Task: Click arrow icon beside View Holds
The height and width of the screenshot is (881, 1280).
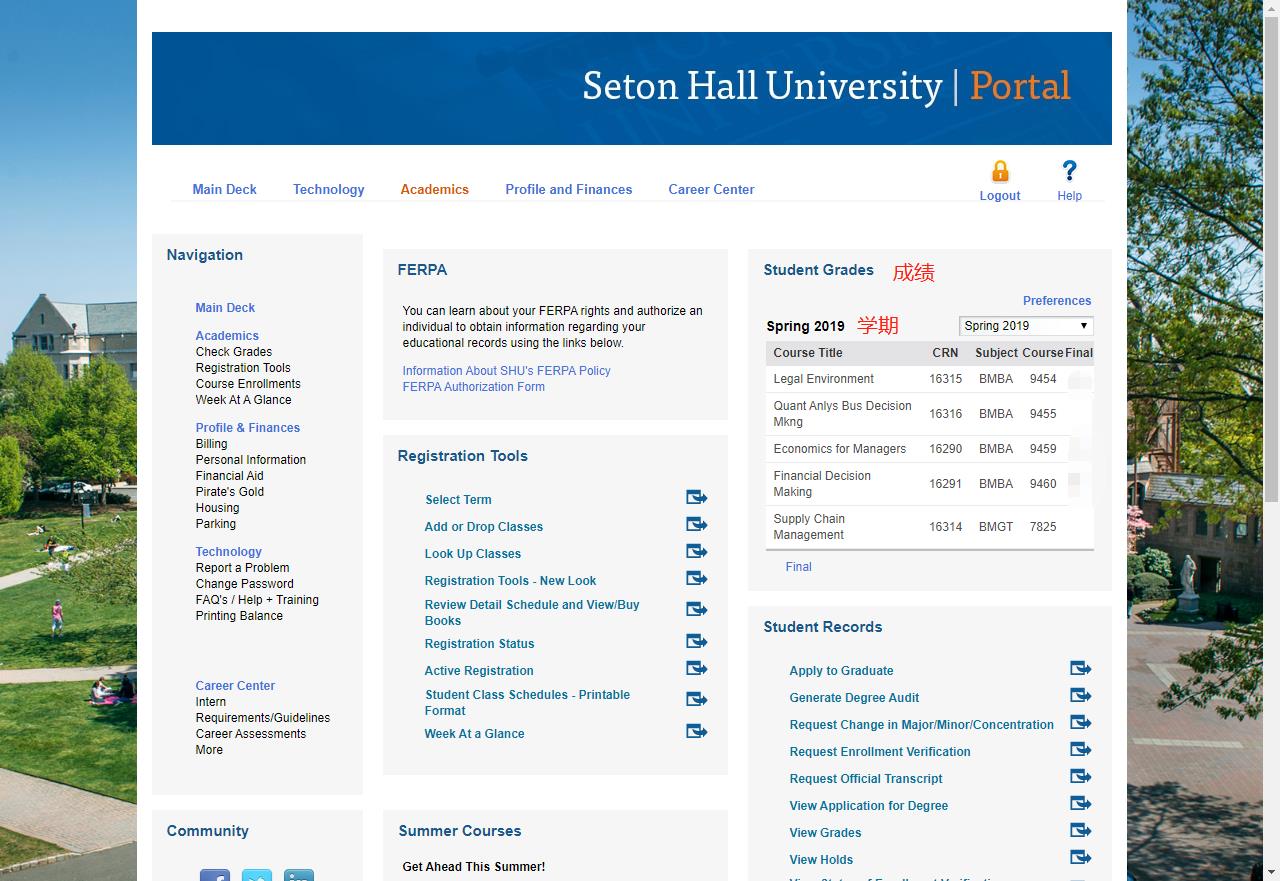Action: coord(1081,857)
